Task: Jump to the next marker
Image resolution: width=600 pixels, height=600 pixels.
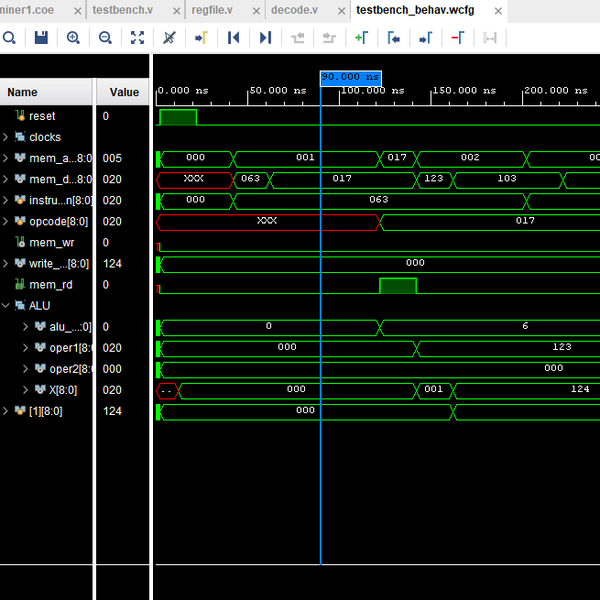Action: coord(426,38)
